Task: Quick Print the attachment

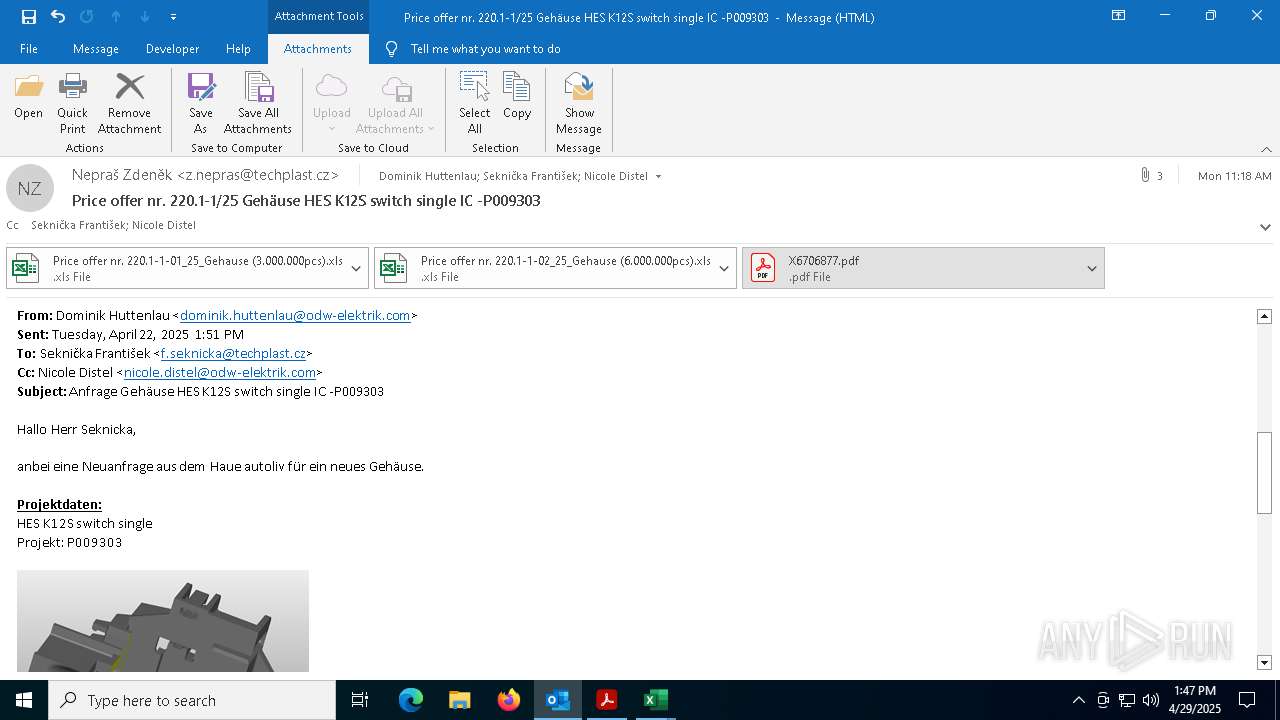Action: (72, 104)
